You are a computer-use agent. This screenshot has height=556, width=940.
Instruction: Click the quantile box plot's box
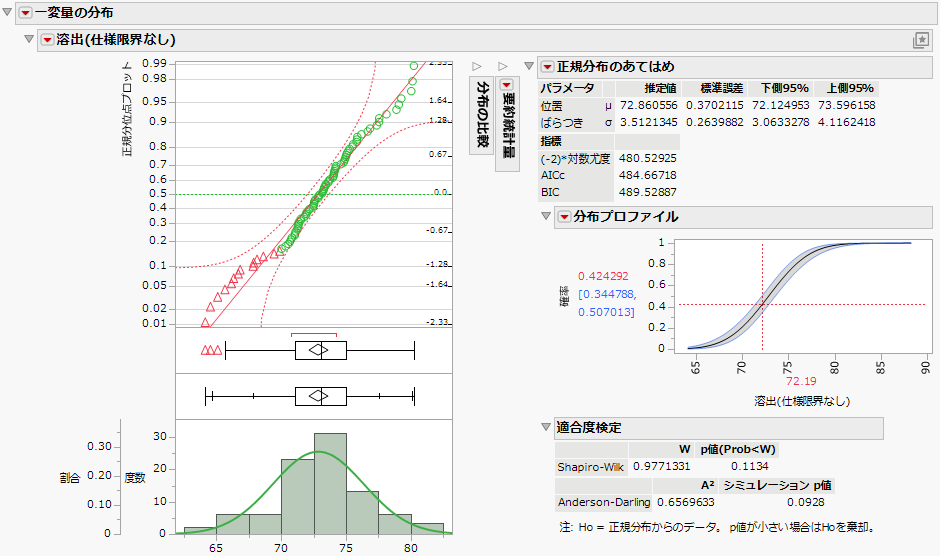click(x=321, y=396)
